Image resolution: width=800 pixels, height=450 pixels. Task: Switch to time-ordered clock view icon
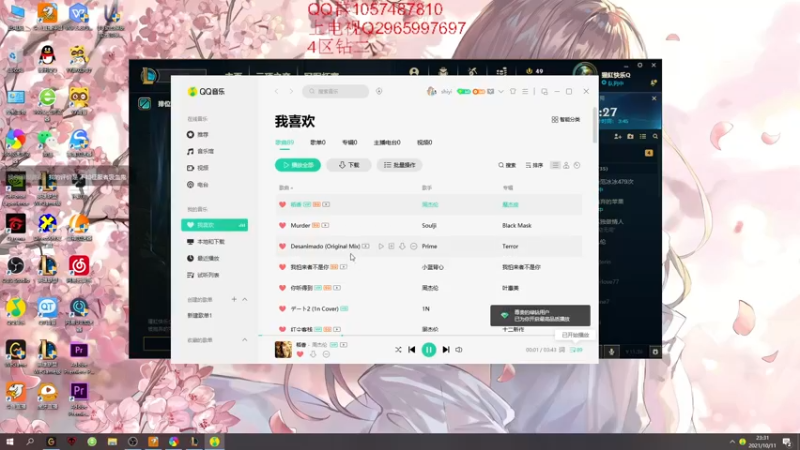577,165
